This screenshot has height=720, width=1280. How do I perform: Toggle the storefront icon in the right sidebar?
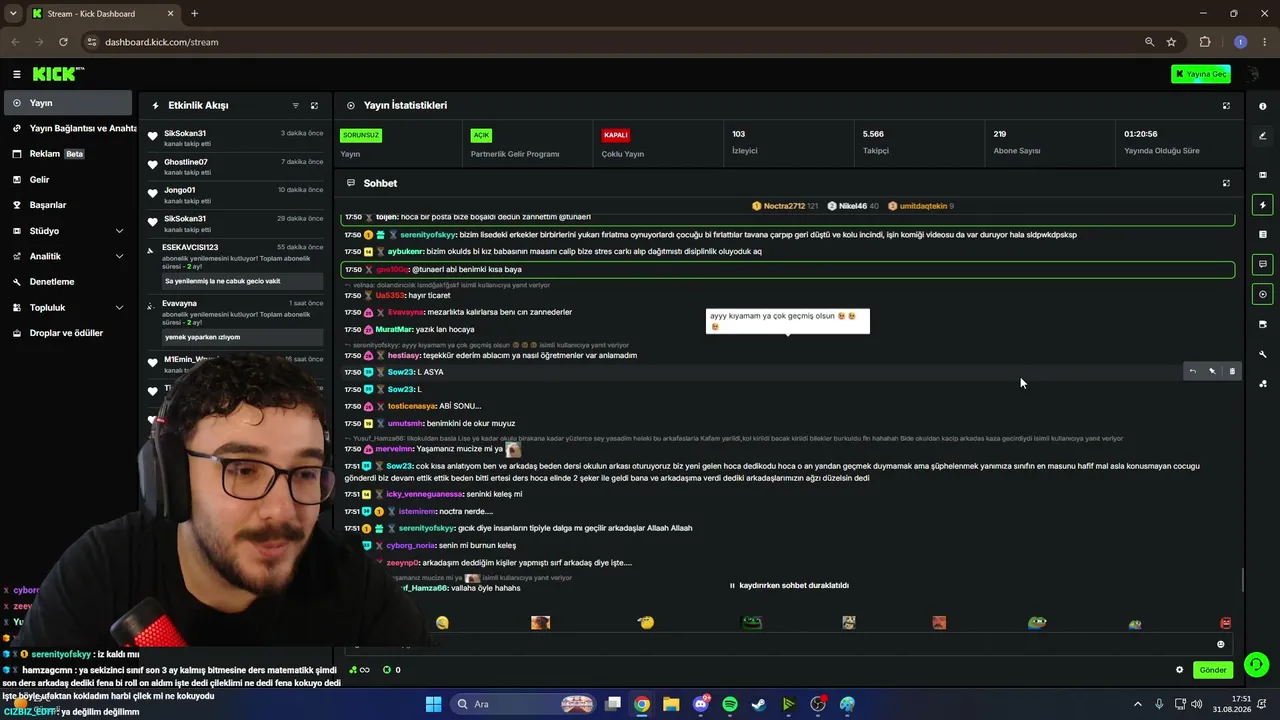(x=1263, y=324)
